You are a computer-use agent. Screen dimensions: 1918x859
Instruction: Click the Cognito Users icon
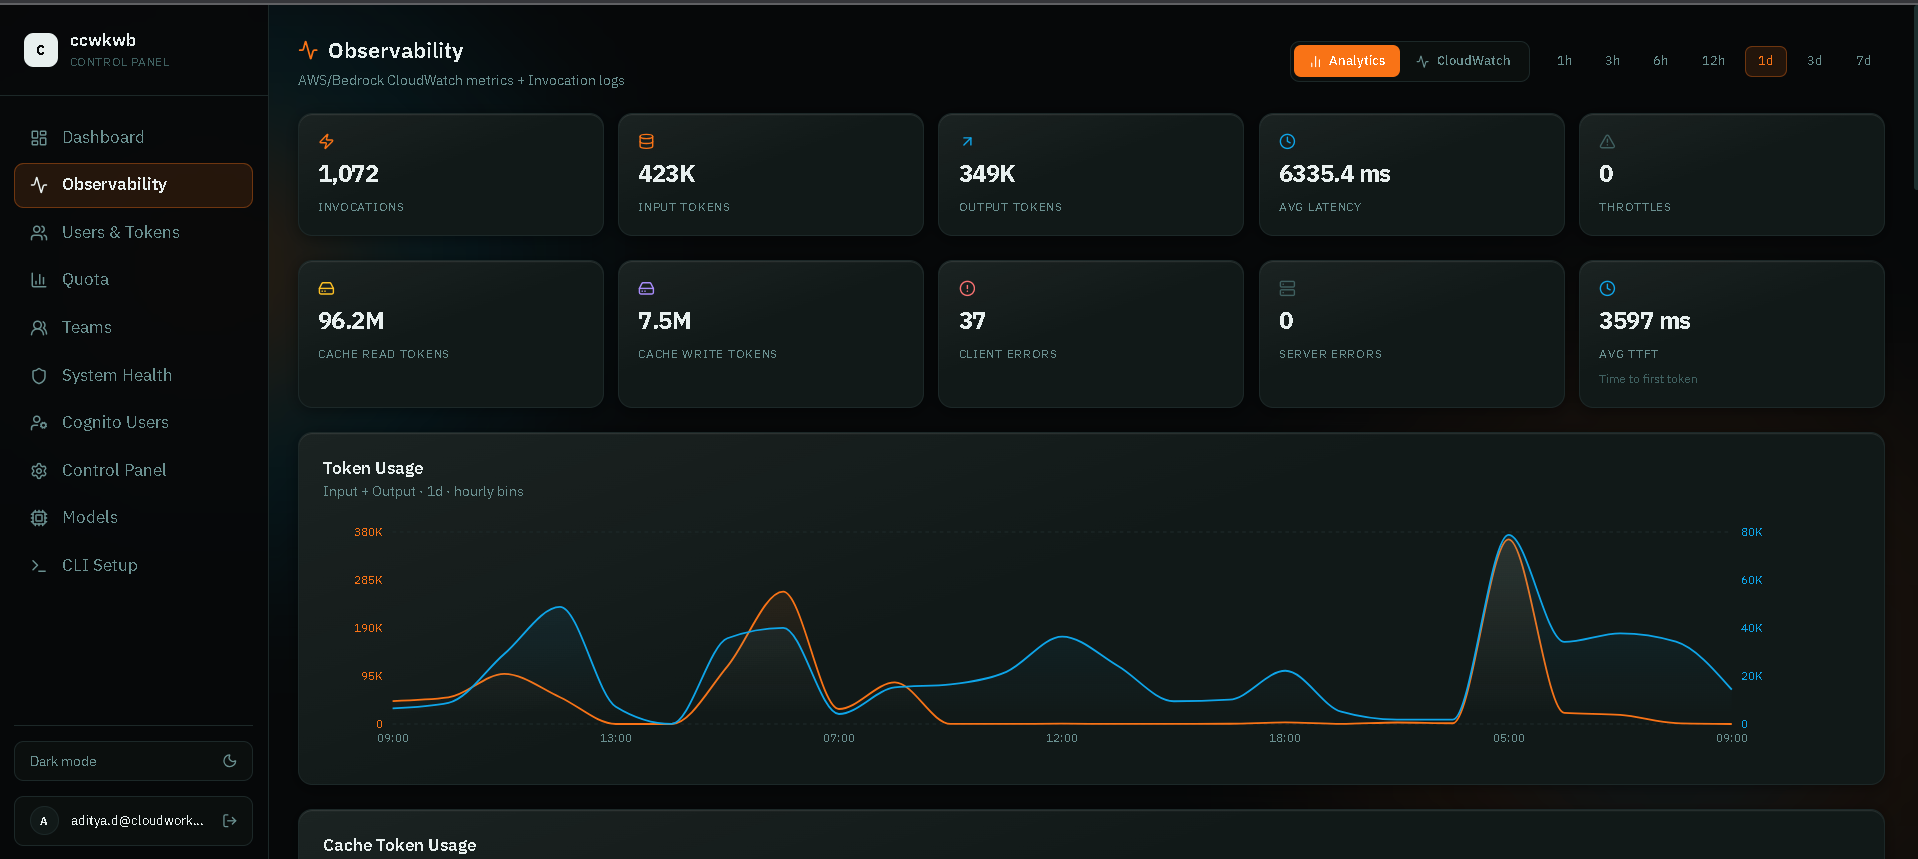point(39,423)
